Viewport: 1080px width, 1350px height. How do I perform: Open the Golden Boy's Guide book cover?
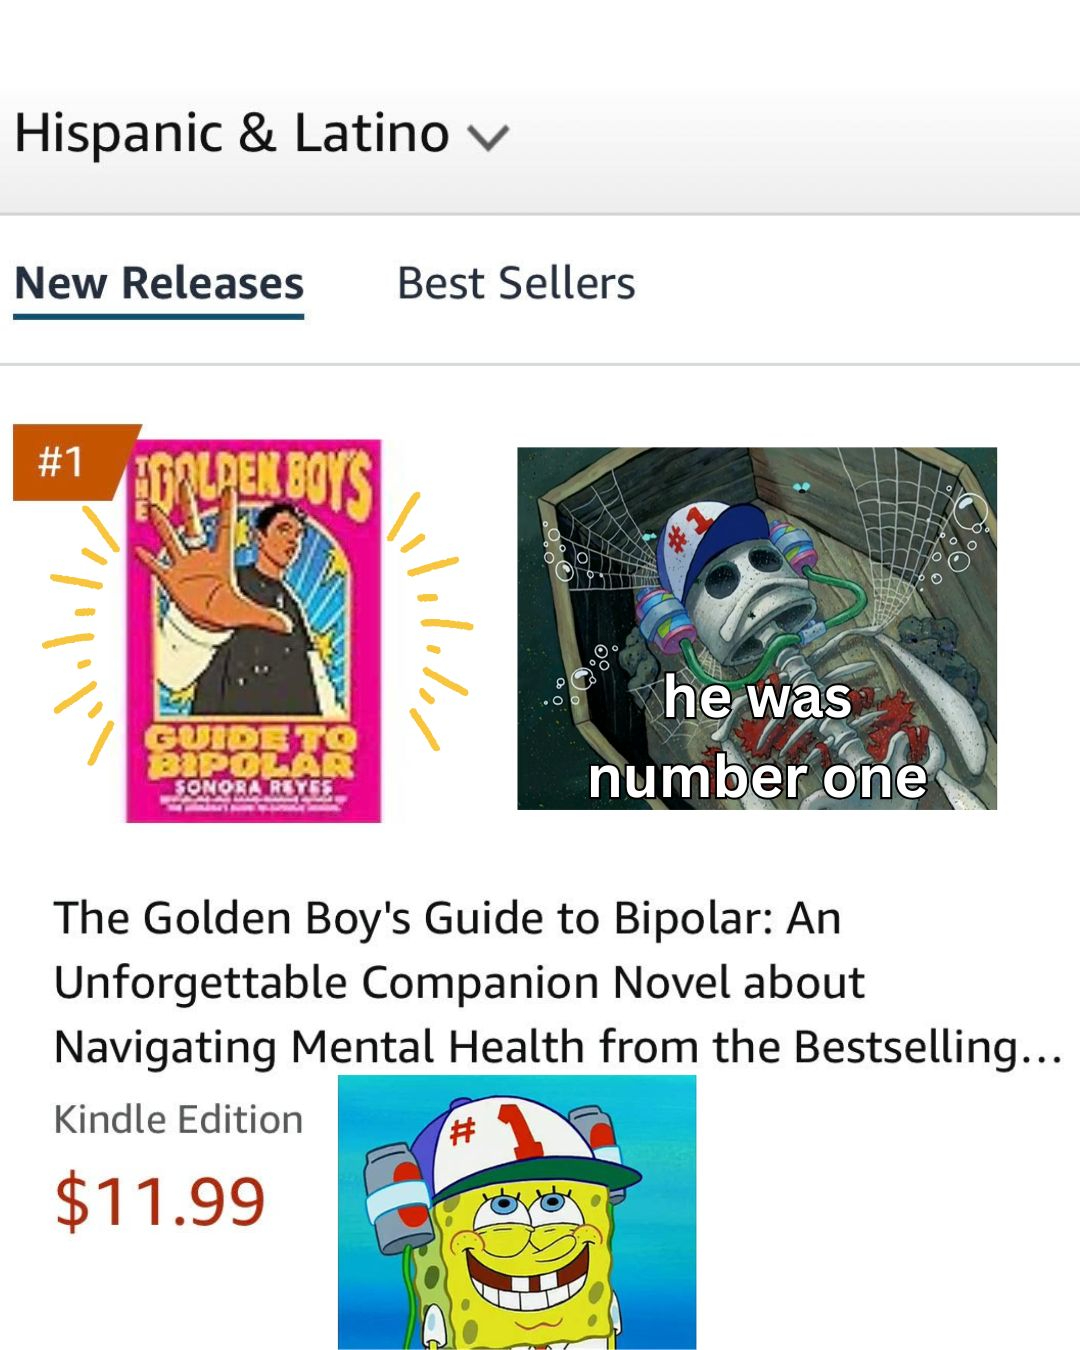[x=254, y=630]
